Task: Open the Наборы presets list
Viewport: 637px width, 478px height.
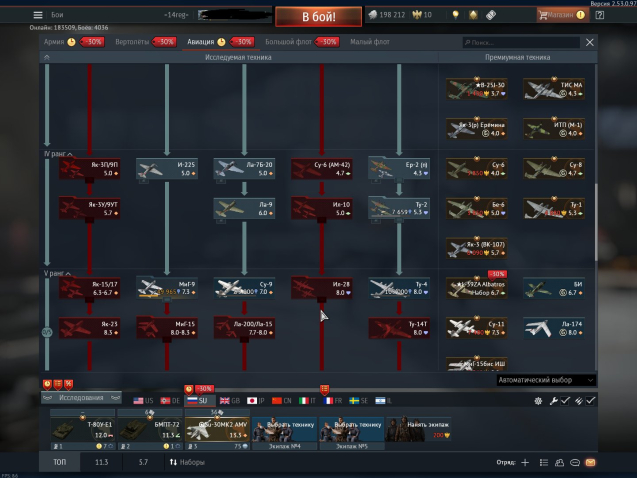Action: [188, 463]
